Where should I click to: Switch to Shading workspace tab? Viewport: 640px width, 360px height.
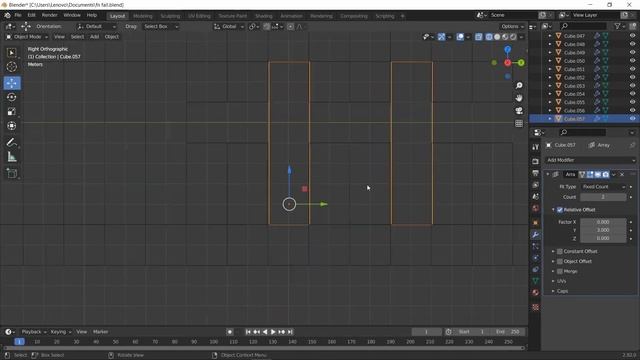click(x=264, y=16)
